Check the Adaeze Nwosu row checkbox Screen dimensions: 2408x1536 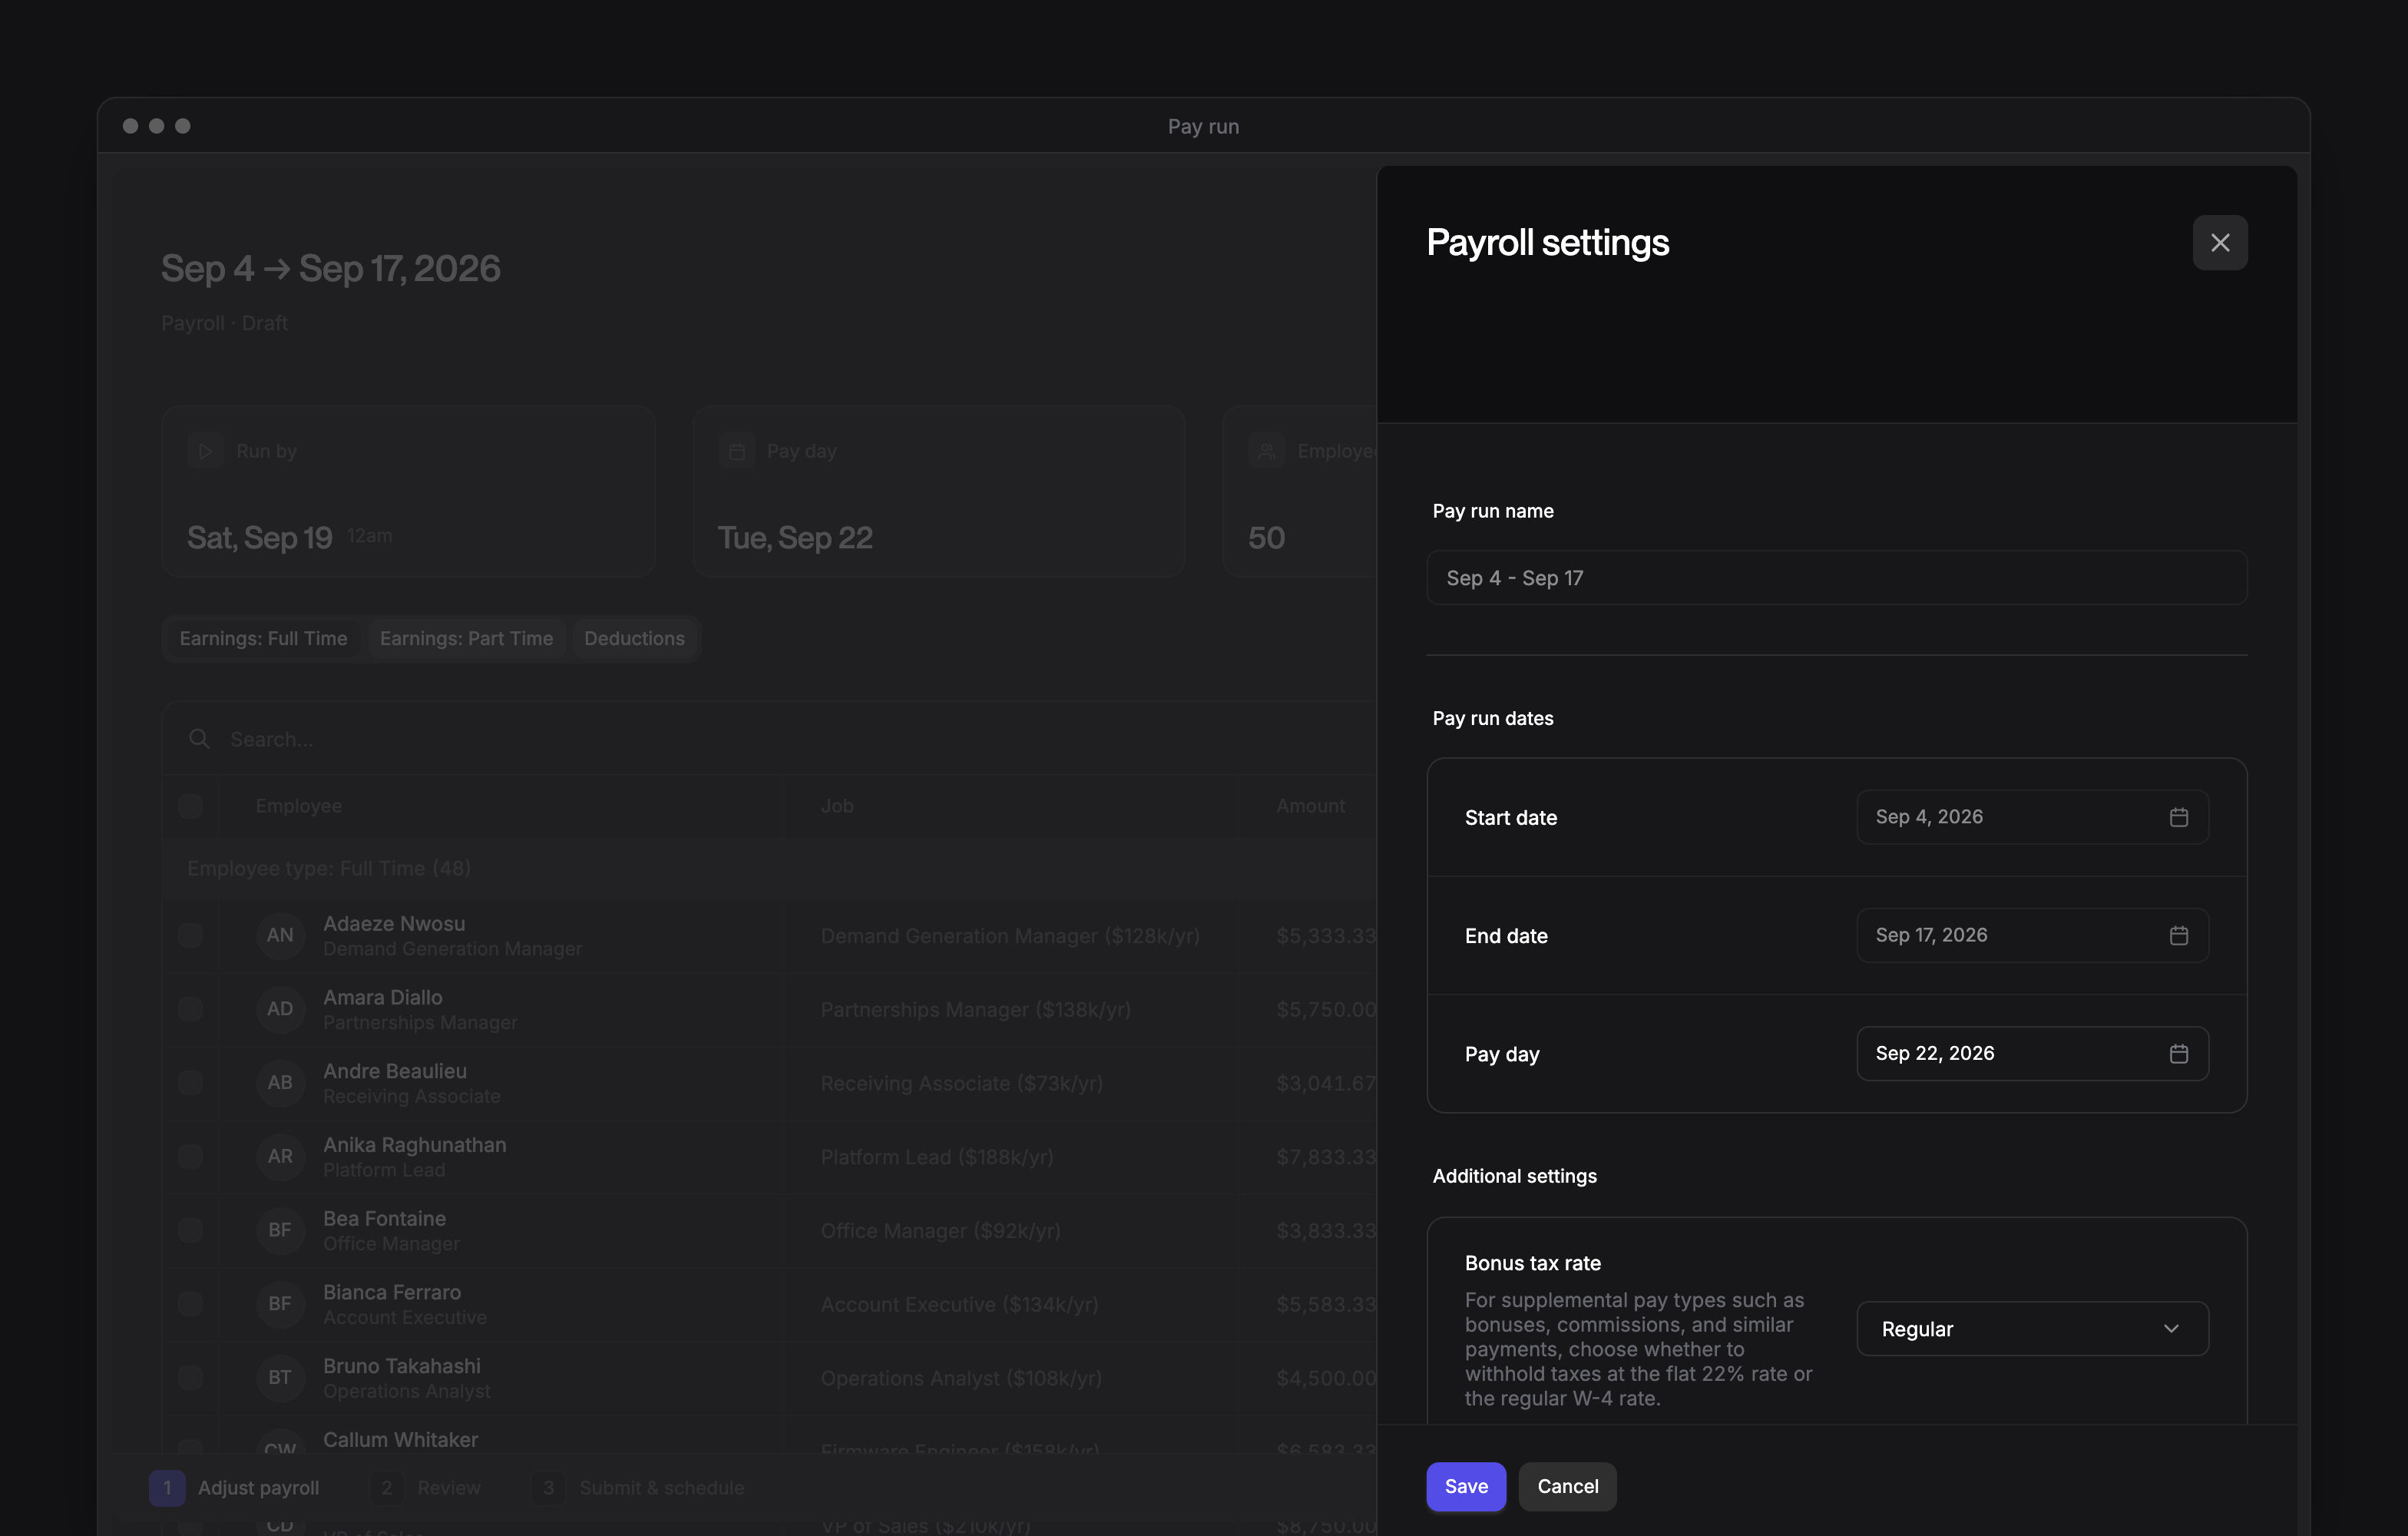(x=190, y=935)
